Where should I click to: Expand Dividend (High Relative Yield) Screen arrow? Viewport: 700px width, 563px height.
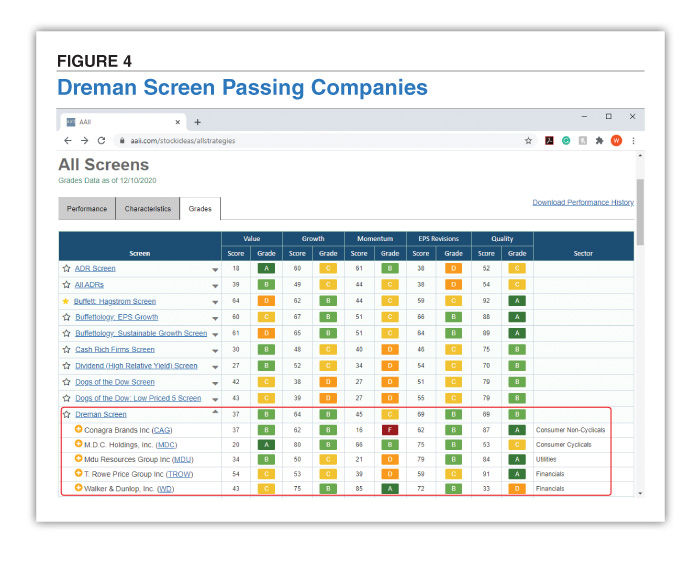(x=215, y=367)
